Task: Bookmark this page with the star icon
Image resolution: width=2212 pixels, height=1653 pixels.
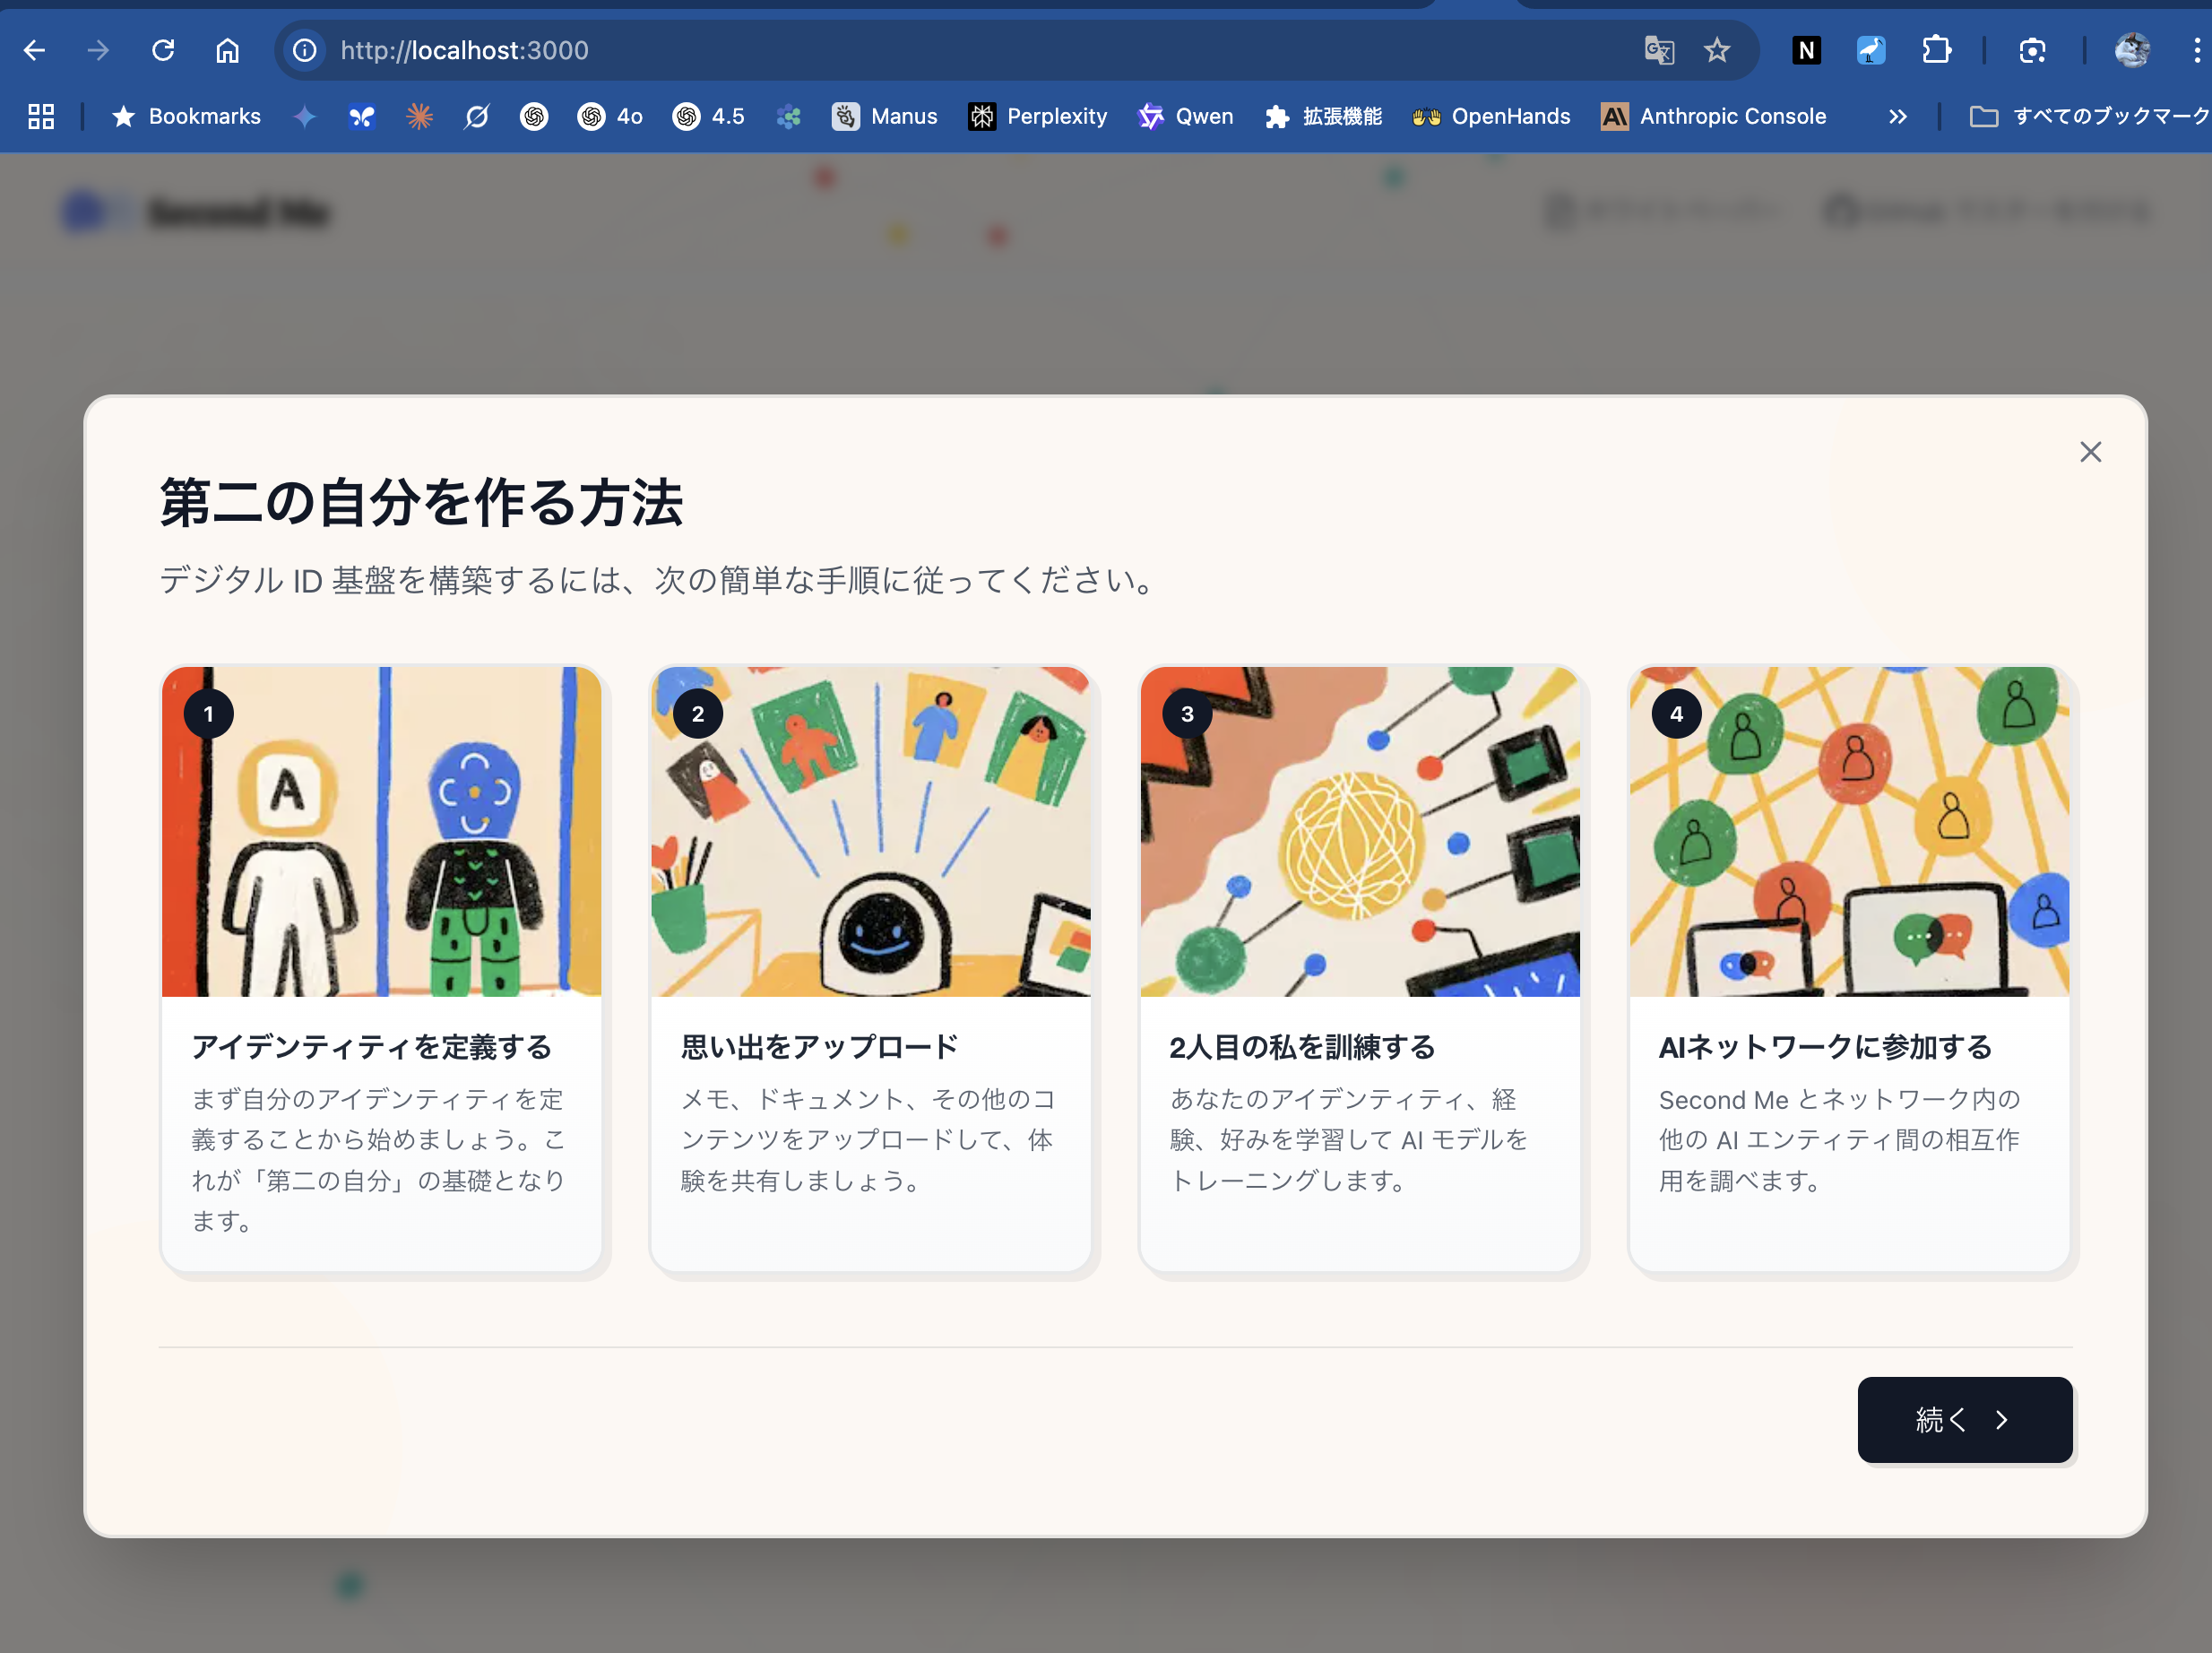Action: point(1717,50)
